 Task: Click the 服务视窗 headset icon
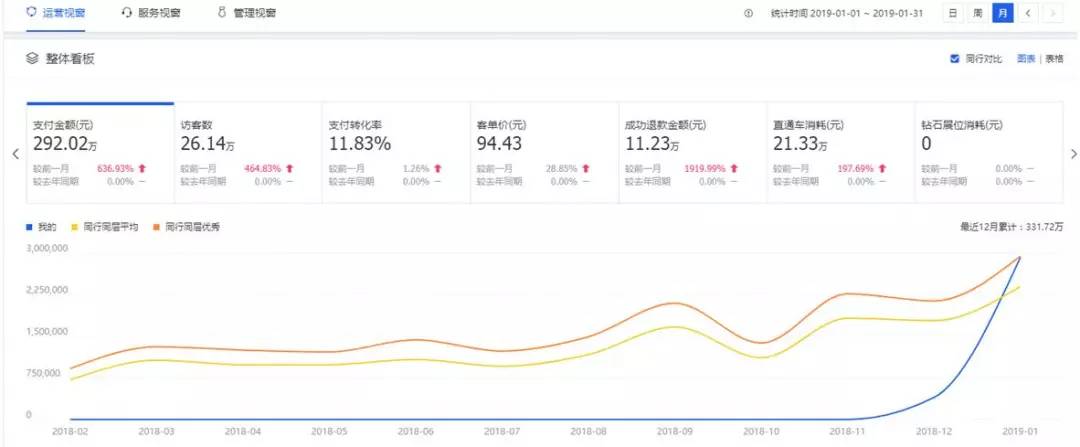point(126,13)
